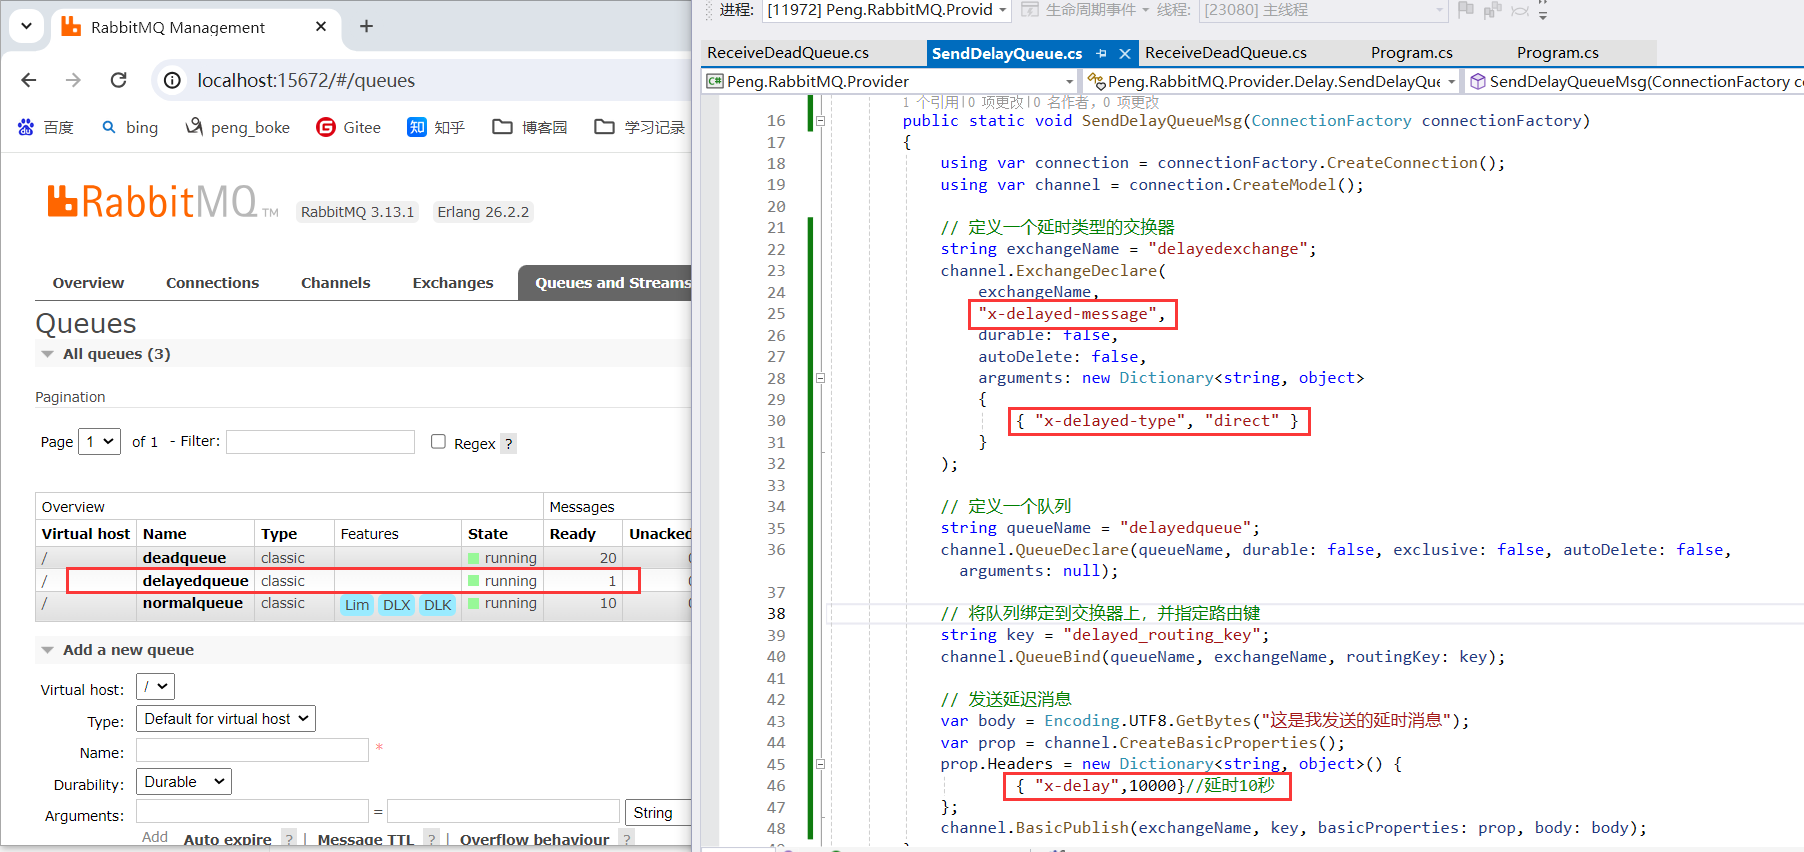Click the Arguments key input field
This screenshot has width=1804, height=852.
252,811
